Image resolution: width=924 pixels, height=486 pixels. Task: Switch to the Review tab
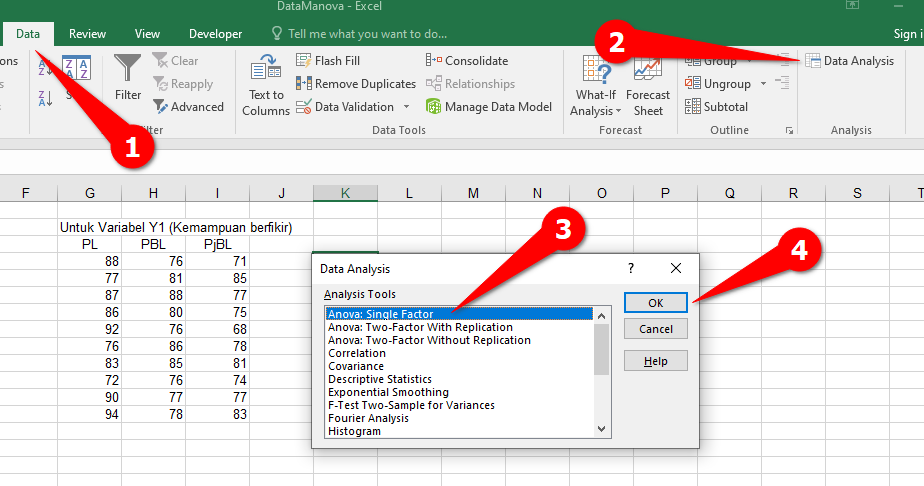pyautogui.click(x=87, y=34)
